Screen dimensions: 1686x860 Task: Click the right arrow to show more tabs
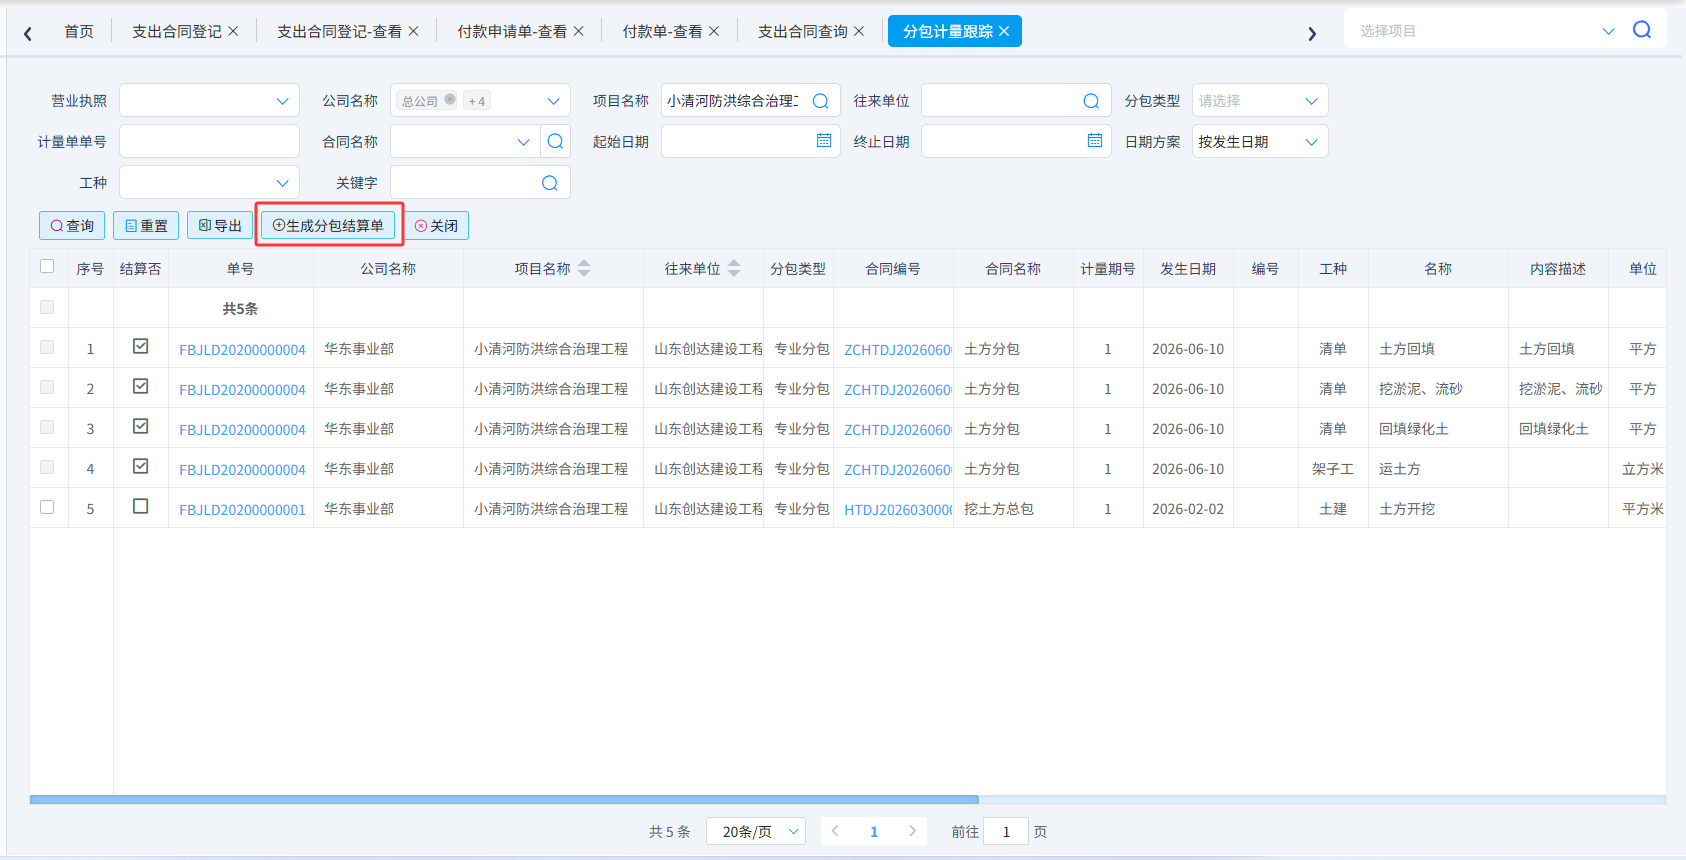click(1312, 34)
